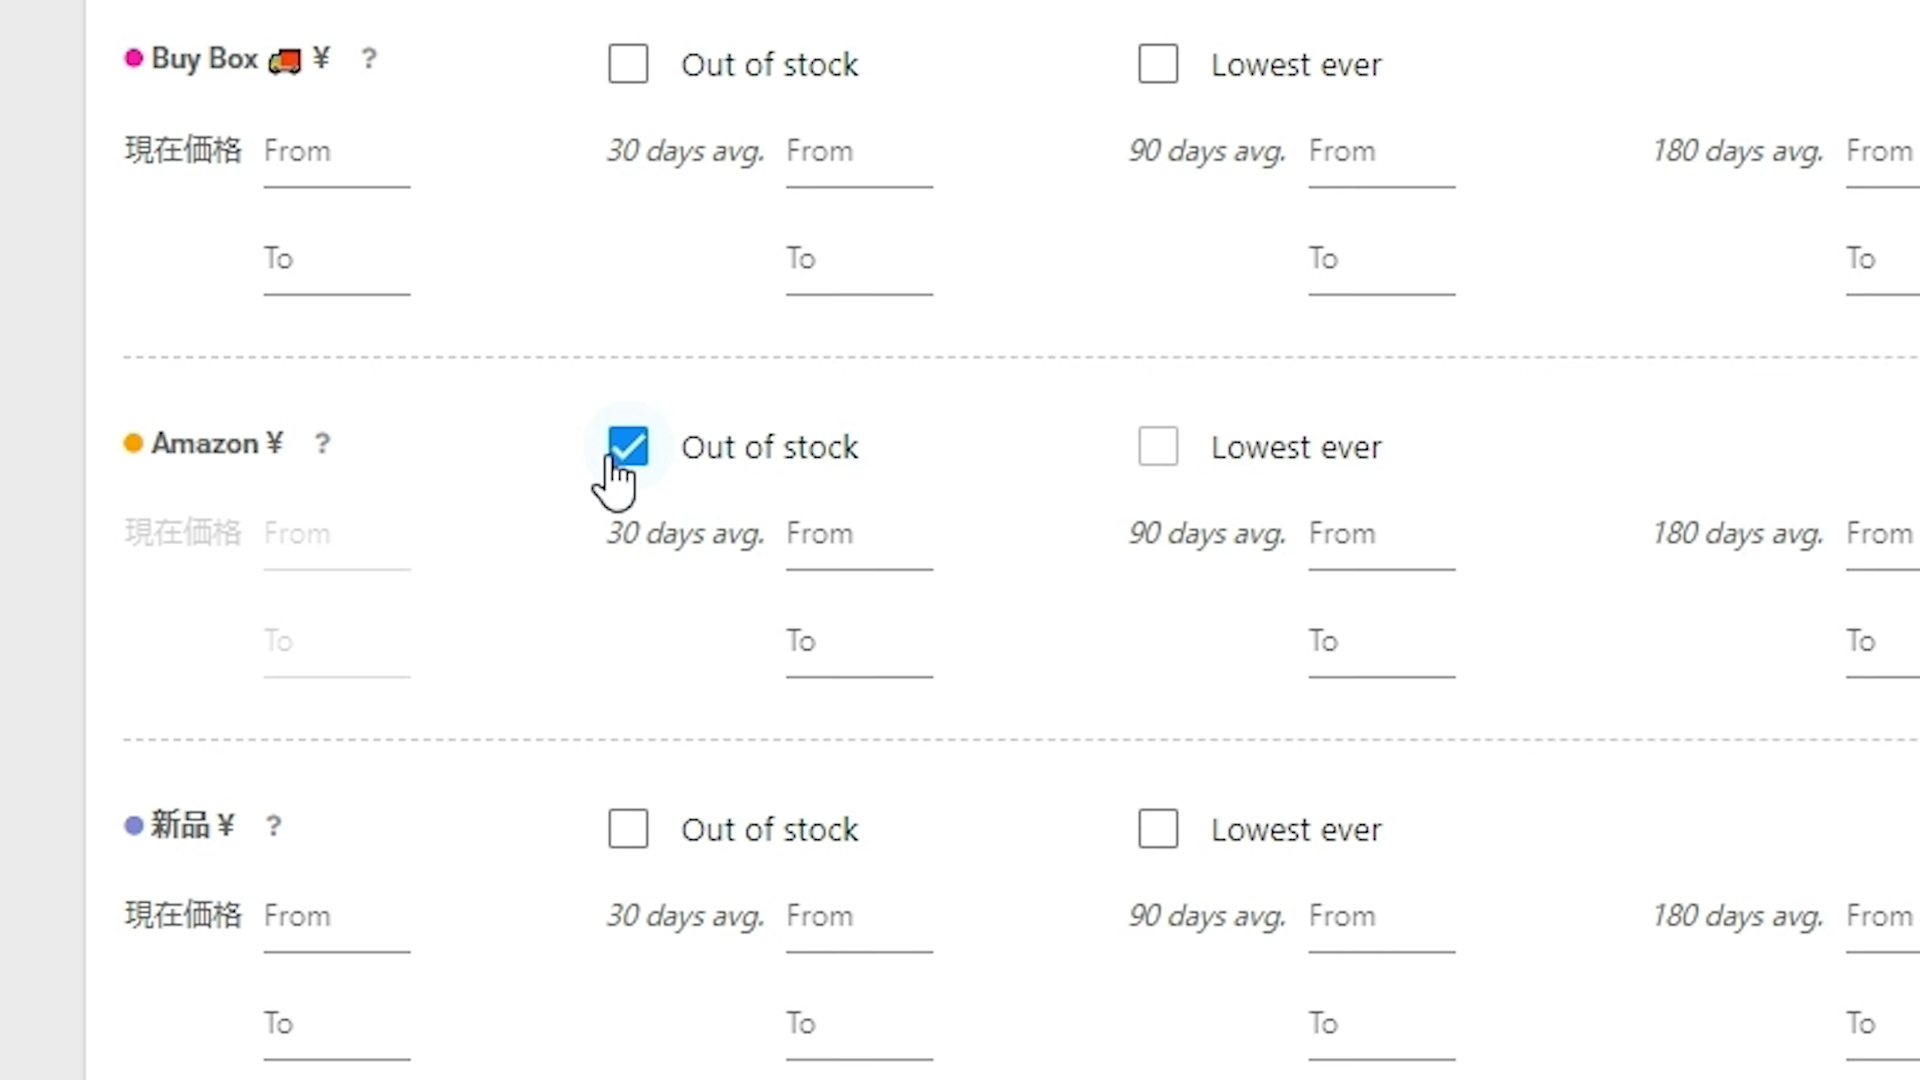The image size is (1920, 1080).
Task: Focus Amazon 30 days avg. From field
Action: pos(859,535)
